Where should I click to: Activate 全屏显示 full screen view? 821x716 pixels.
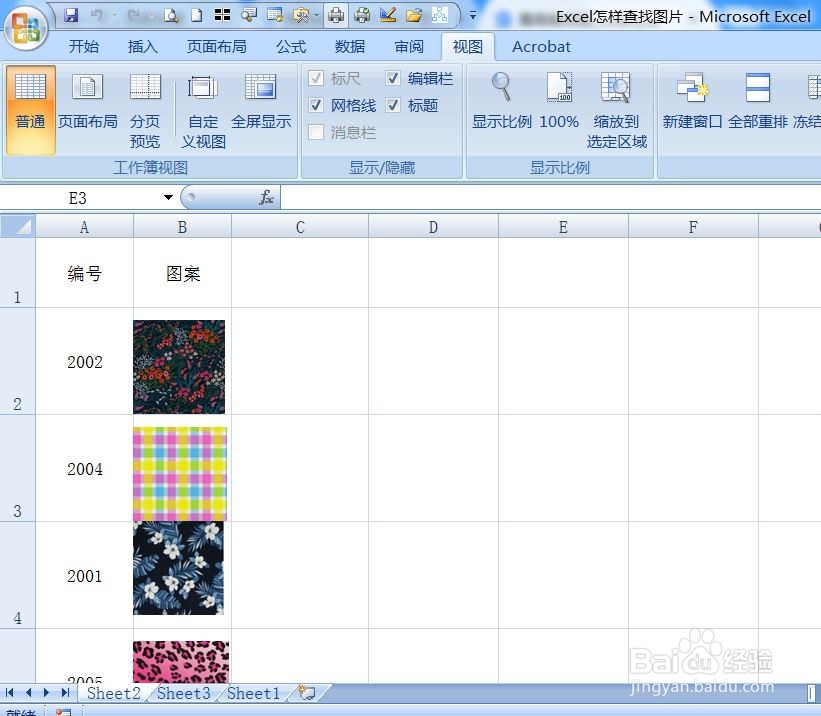(x=261, y=105)
